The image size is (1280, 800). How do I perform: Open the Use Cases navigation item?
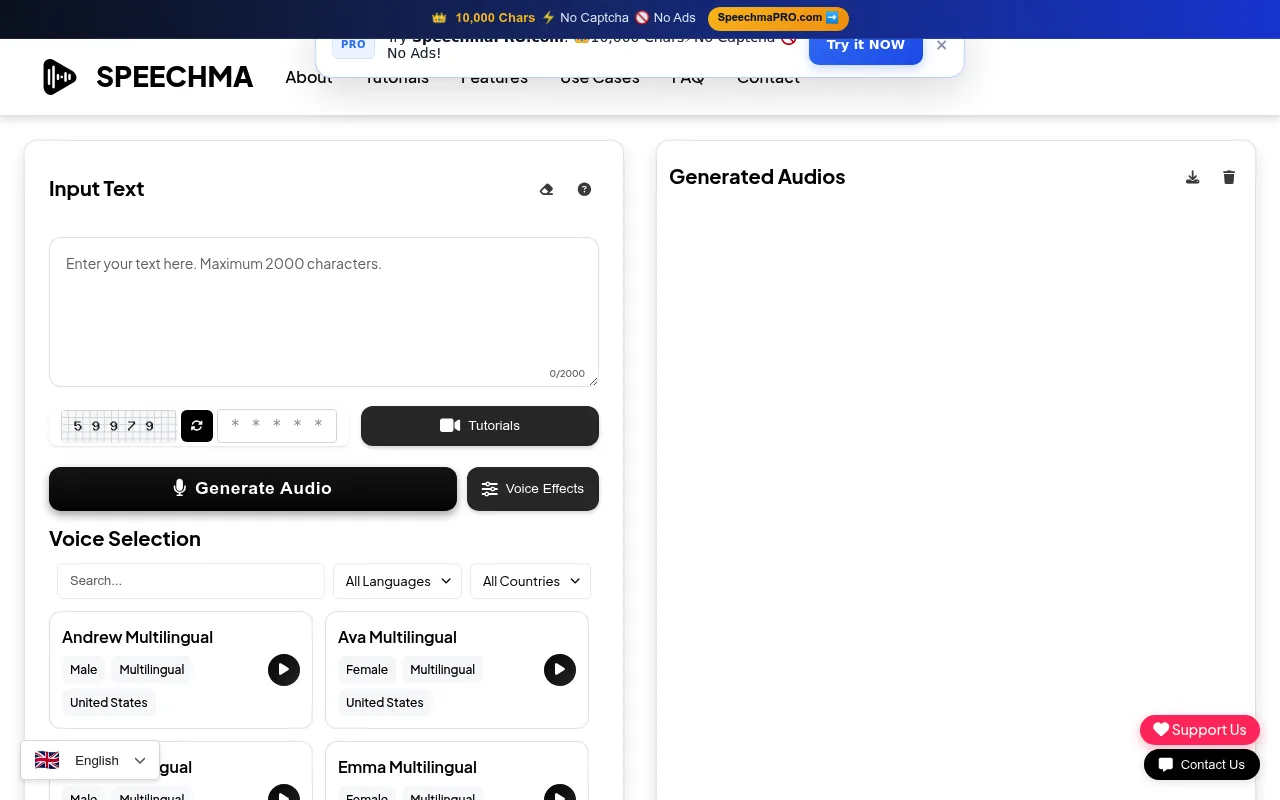pos(600,77)
